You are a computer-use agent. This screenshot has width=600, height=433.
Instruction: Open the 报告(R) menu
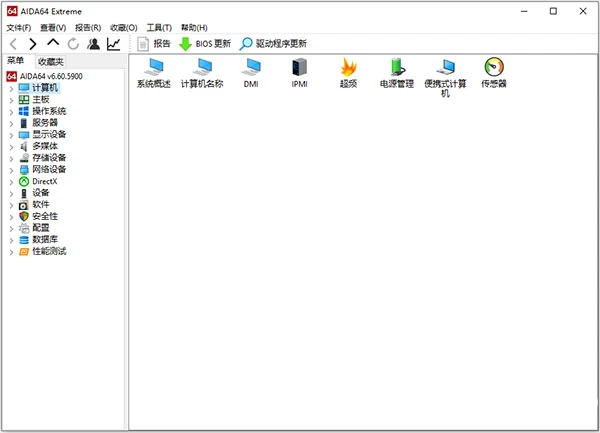88,28
